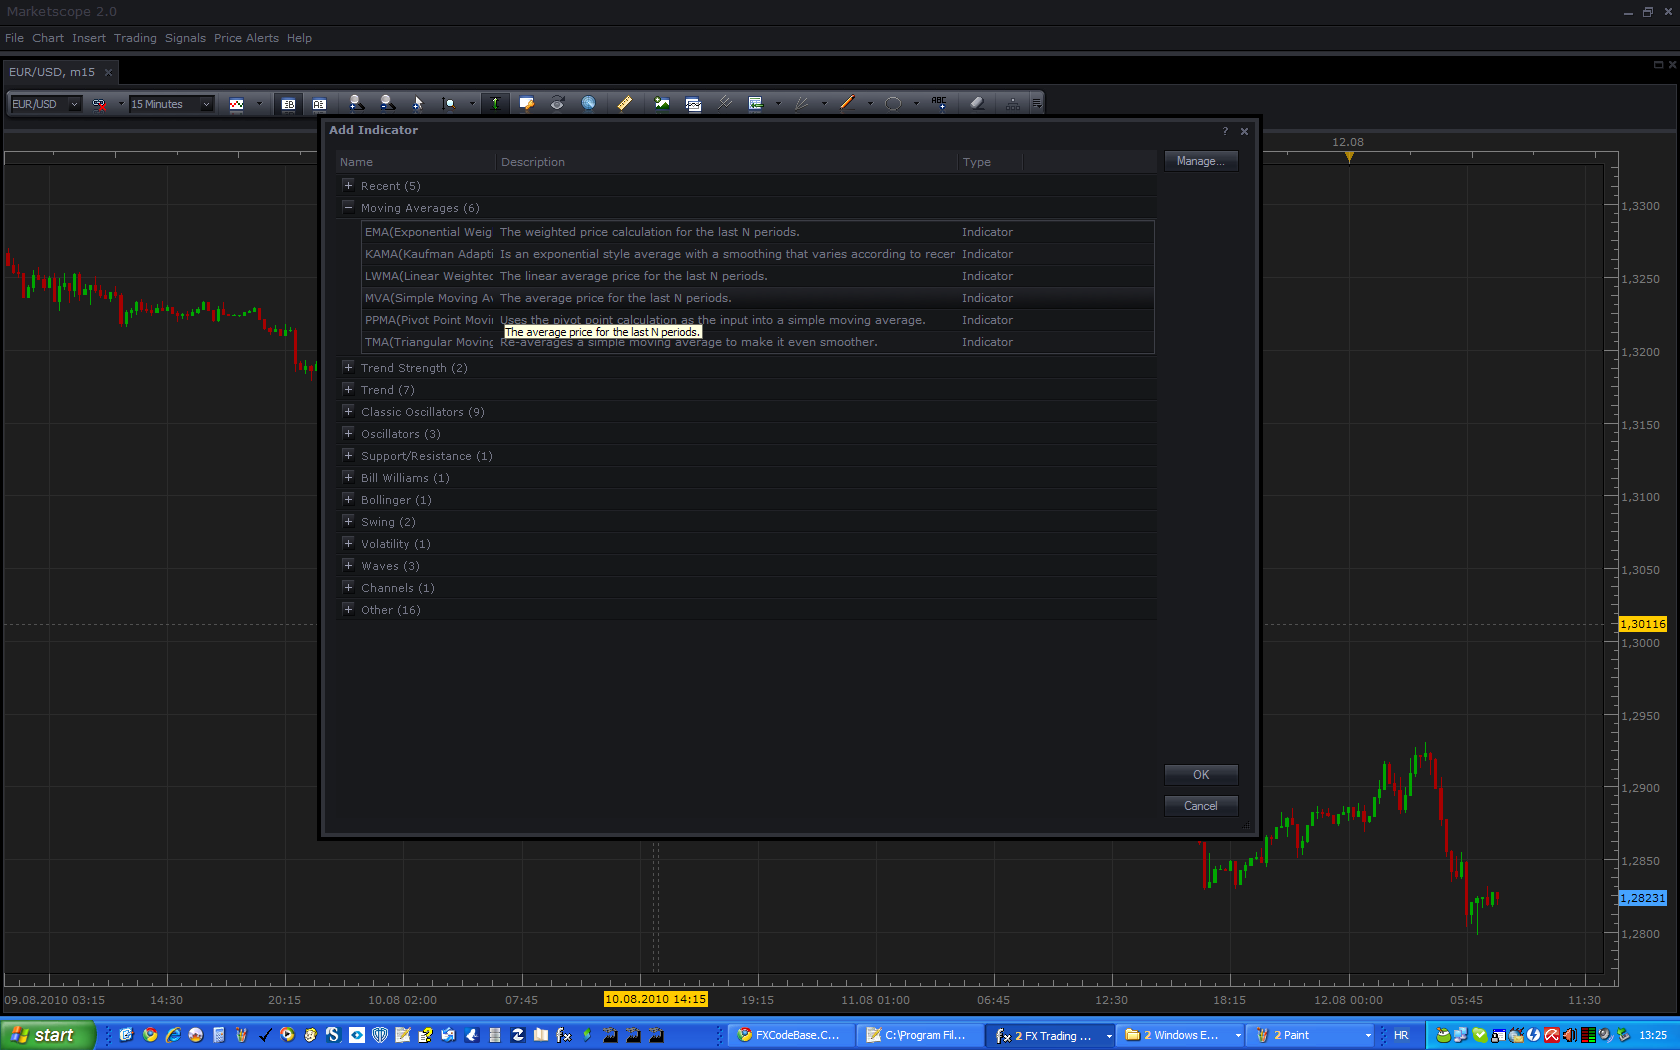Click the linked instruments icon with red X
Screen dimensions: 1680x1050
tap(99, 103)
